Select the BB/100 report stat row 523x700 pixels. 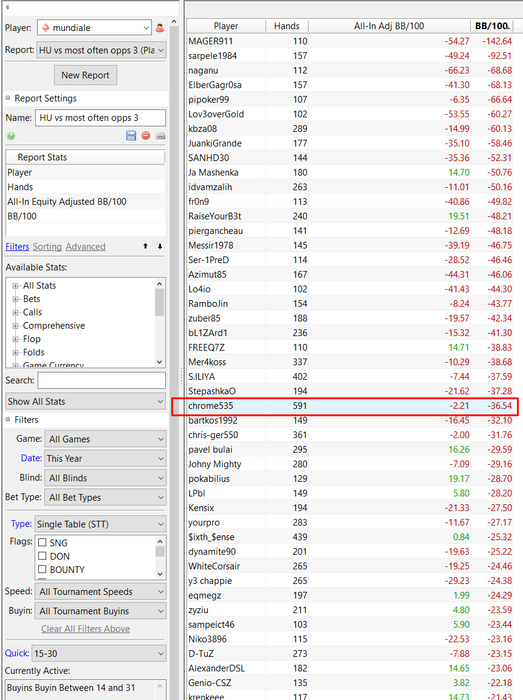coord(85,216)
